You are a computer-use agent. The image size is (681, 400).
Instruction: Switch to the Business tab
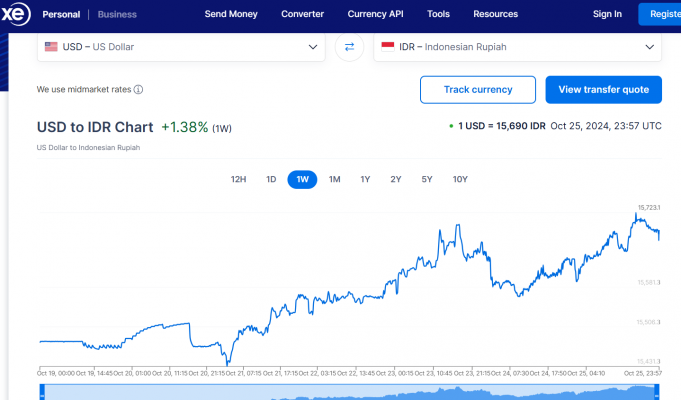click(x=117, y=14)
